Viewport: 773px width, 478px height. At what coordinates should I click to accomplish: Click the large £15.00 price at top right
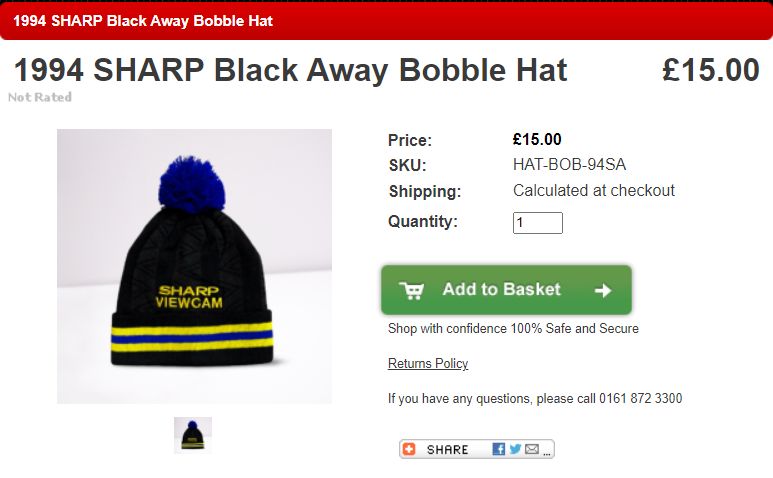(x=710, y=69)
